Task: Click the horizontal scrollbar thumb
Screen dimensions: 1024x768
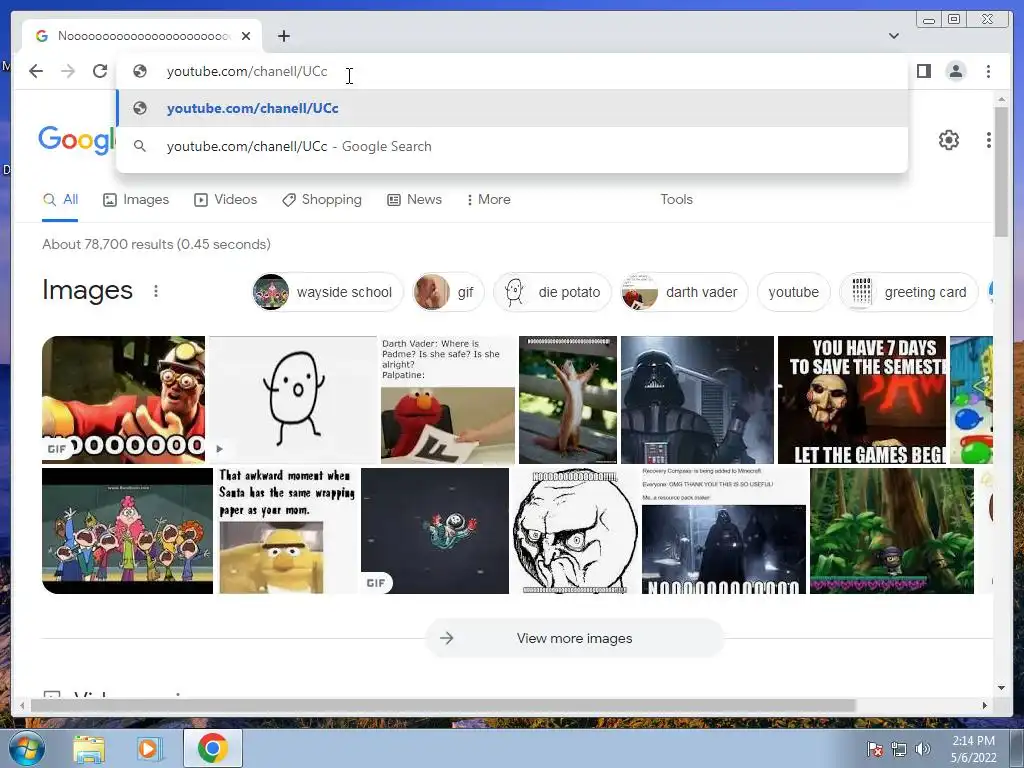Action: tap(443, 705)
